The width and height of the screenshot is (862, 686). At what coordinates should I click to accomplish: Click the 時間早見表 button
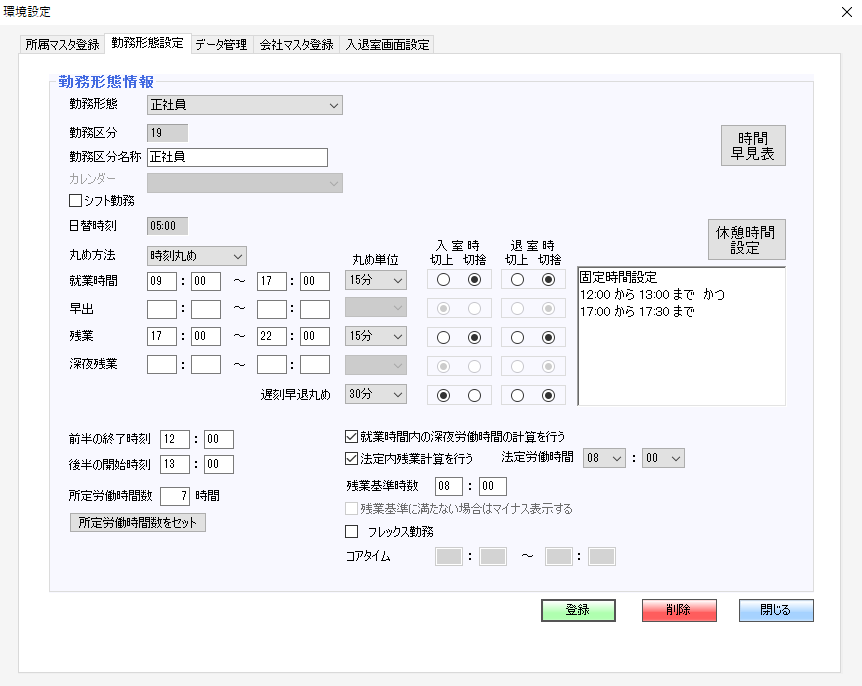pos(753,145)
